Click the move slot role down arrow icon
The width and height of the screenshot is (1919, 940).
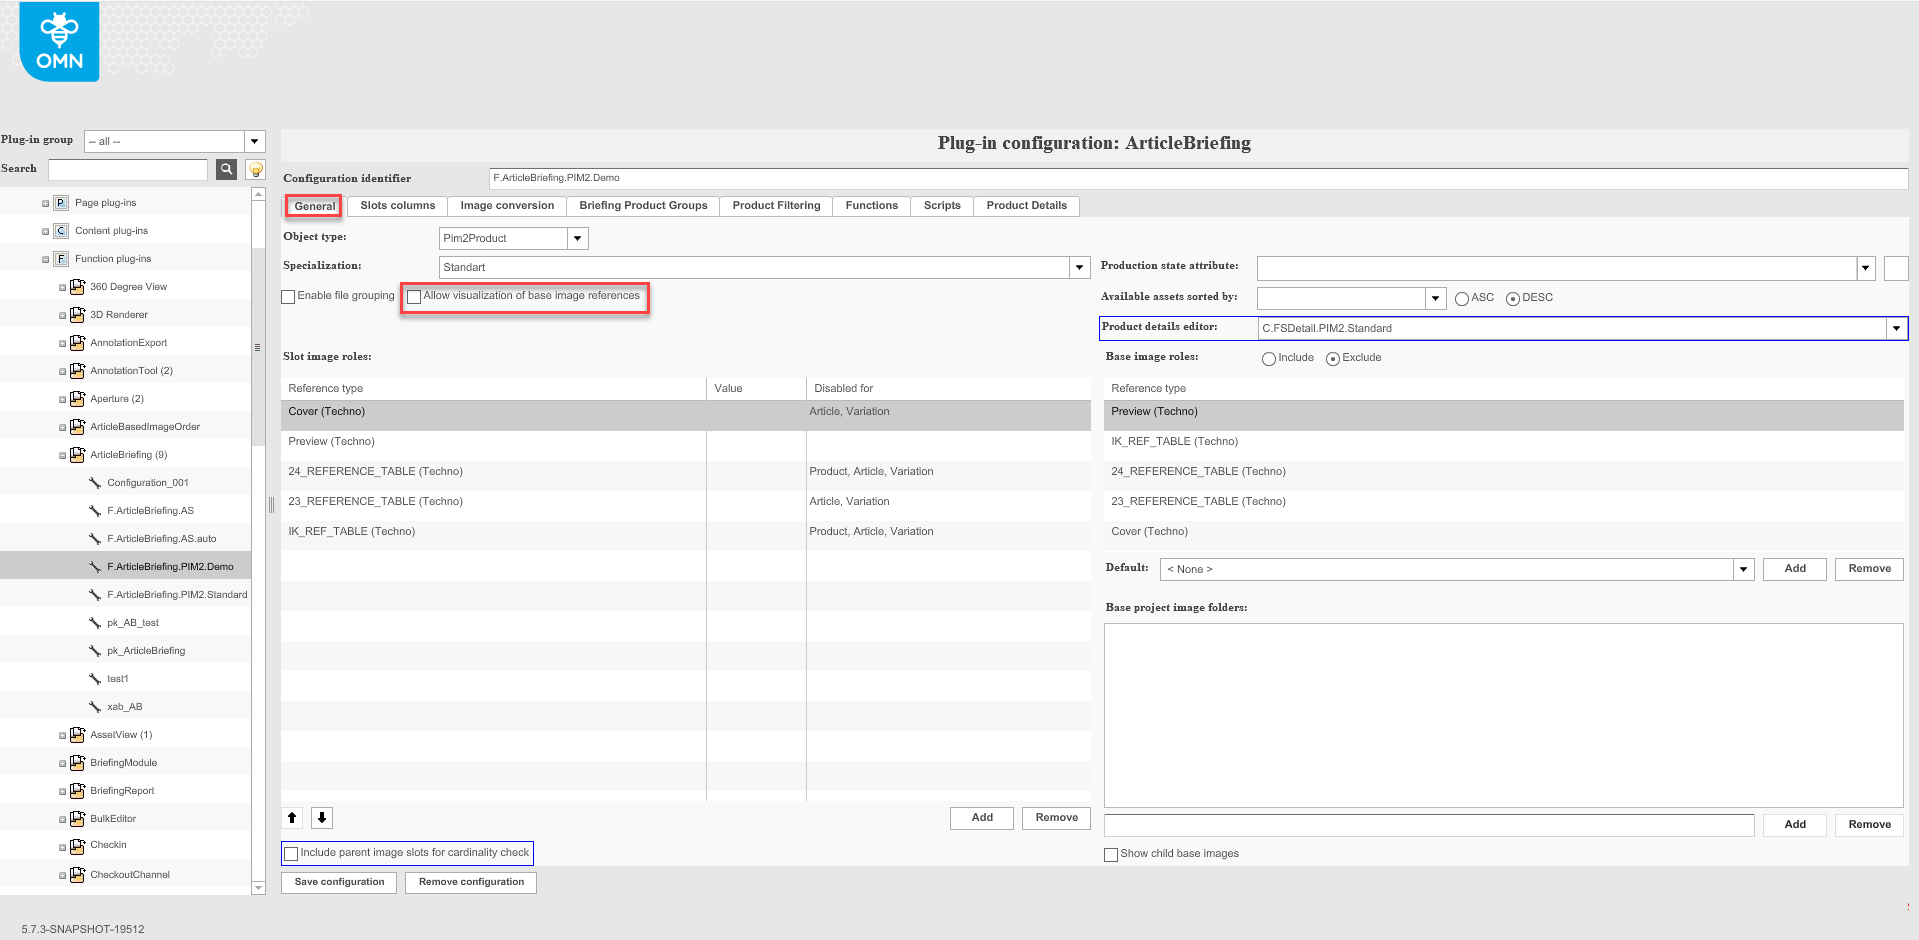[x=321, y=818]
